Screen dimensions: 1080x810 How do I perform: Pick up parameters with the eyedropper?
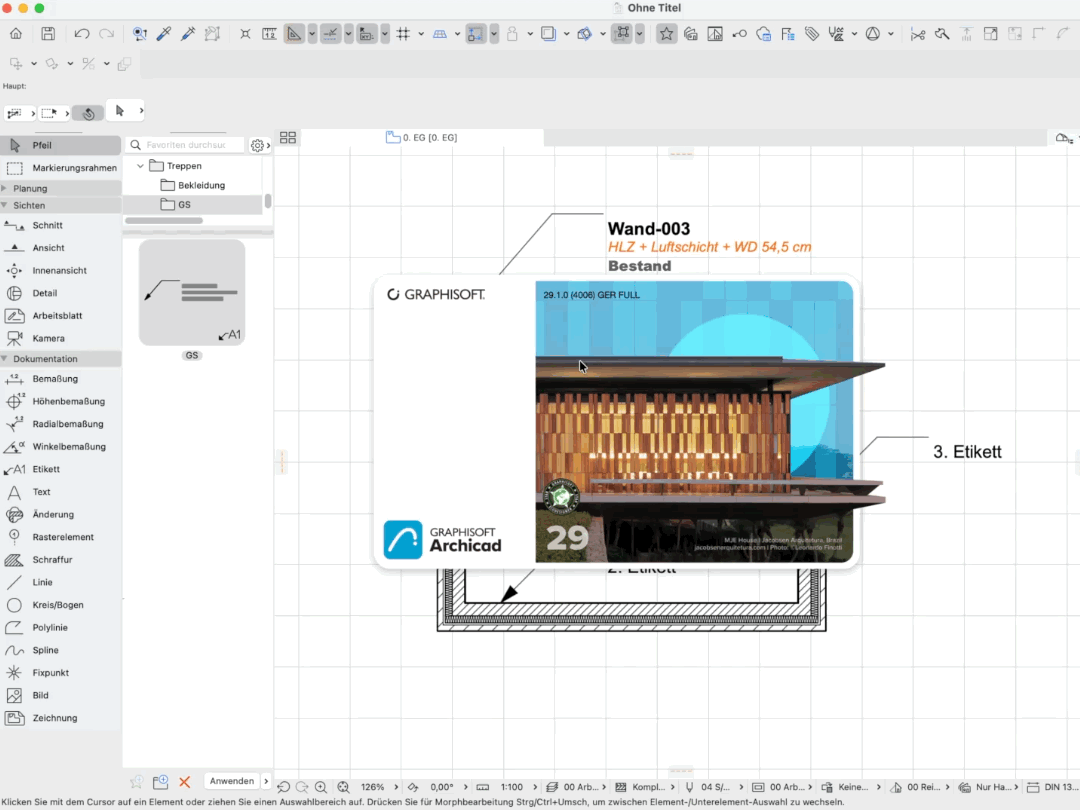coord(164,34)
